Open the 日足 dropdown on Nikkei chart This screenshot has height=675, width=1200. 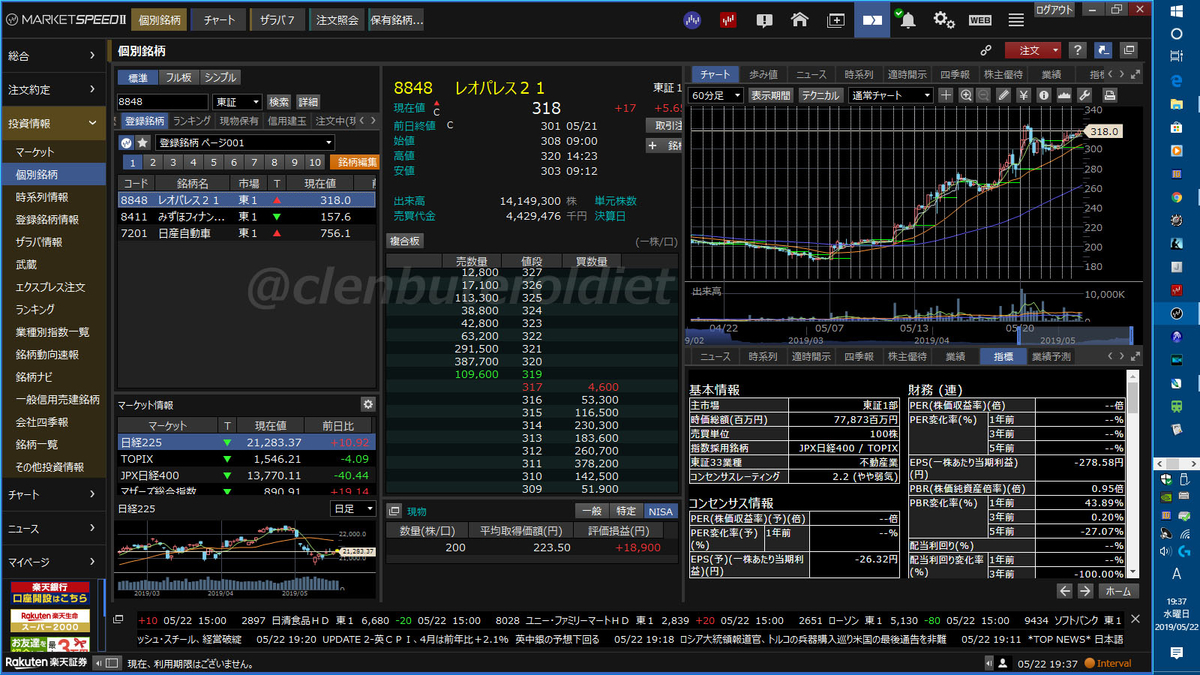click(x=354, y=509)
